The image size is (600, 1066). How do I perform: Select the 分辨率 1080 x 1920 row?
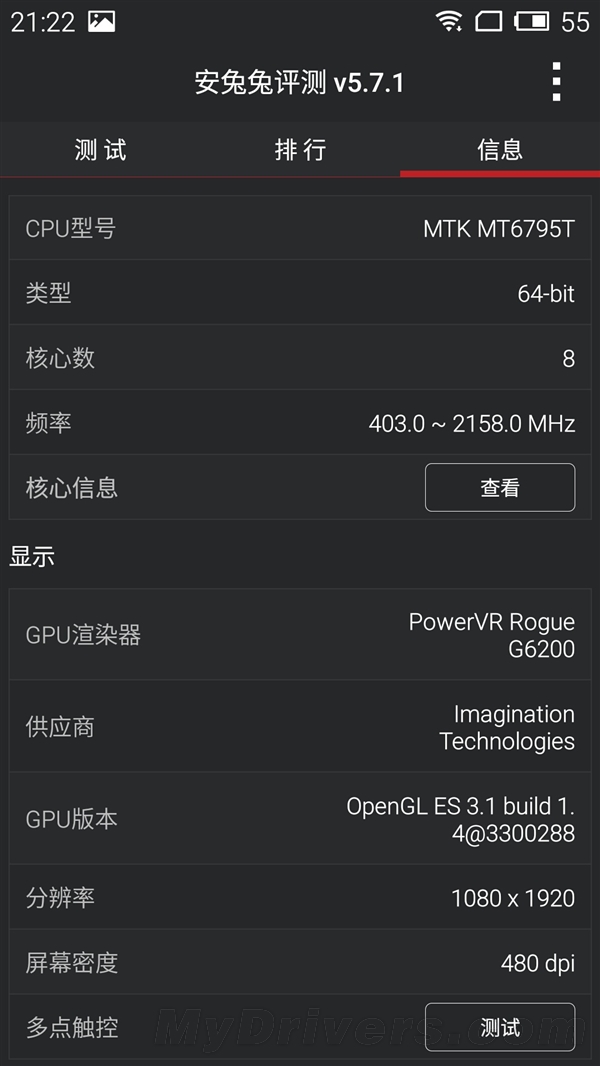300,897
